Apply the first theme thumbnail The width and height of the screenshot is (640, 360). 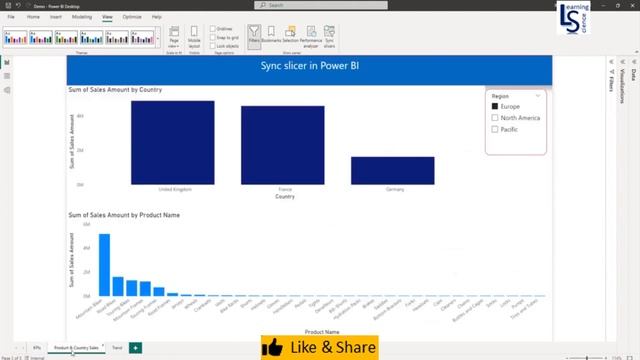click(16, 38)
